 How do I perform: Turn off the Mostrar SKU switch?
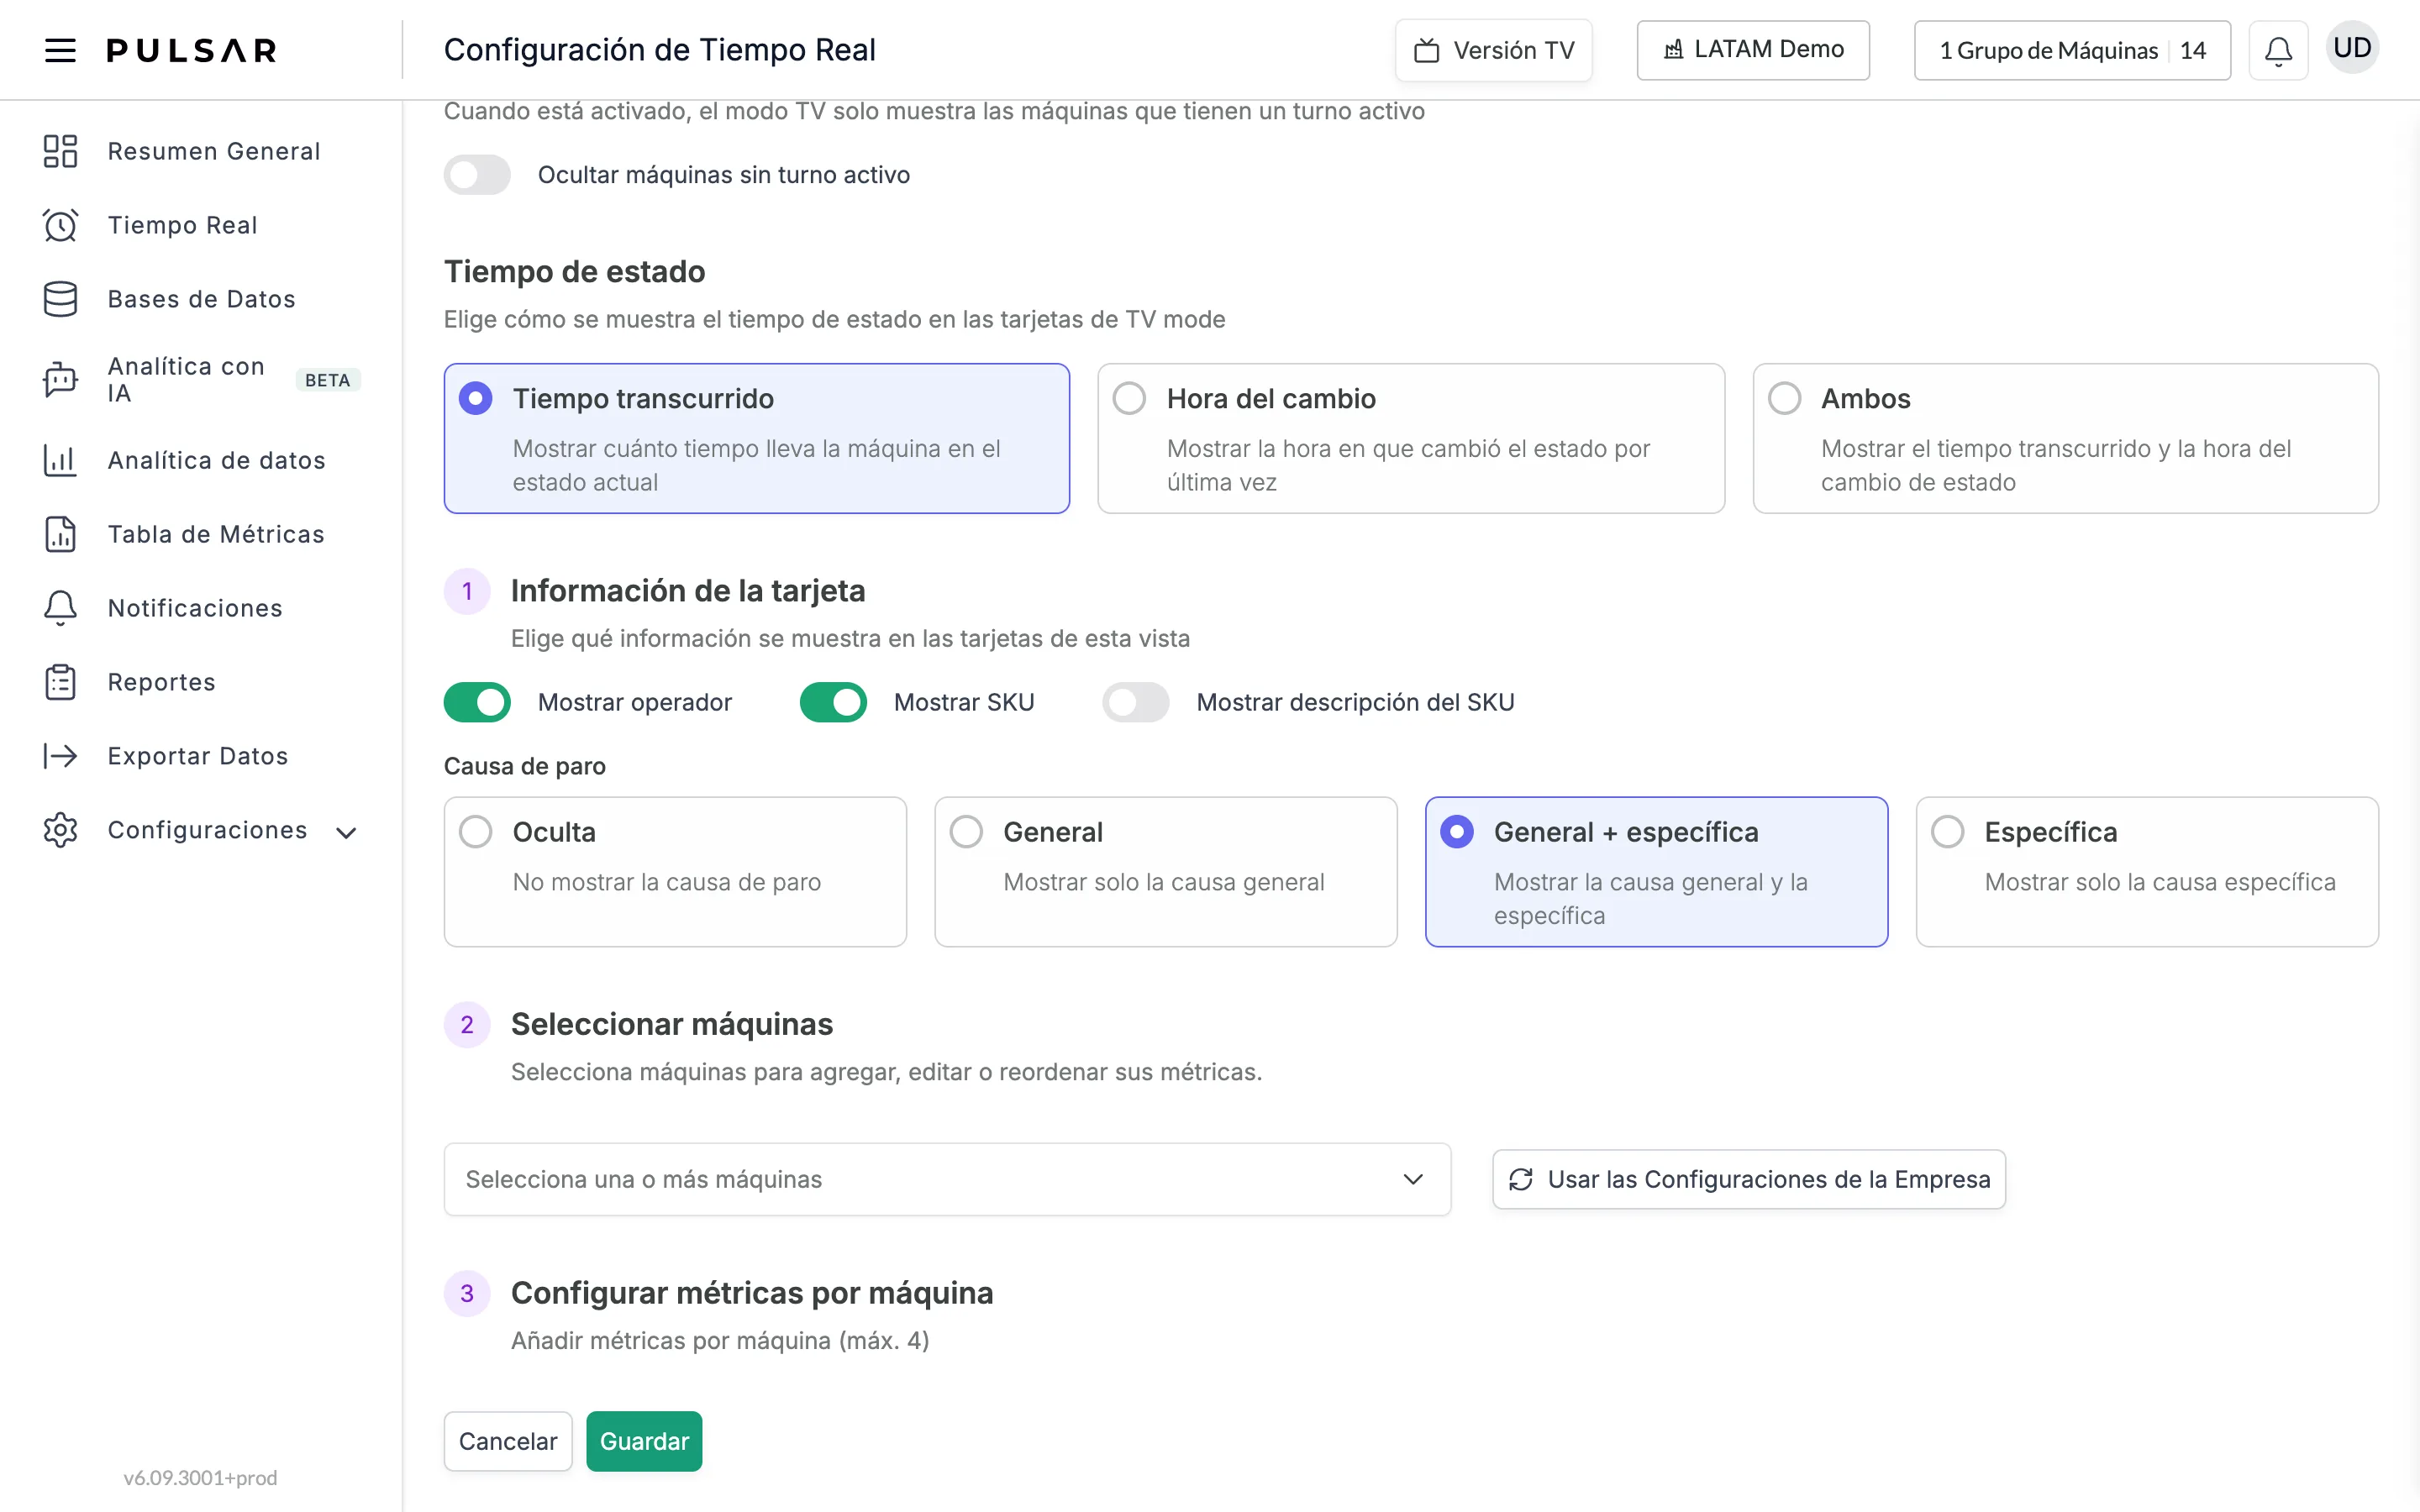(833, 702)
